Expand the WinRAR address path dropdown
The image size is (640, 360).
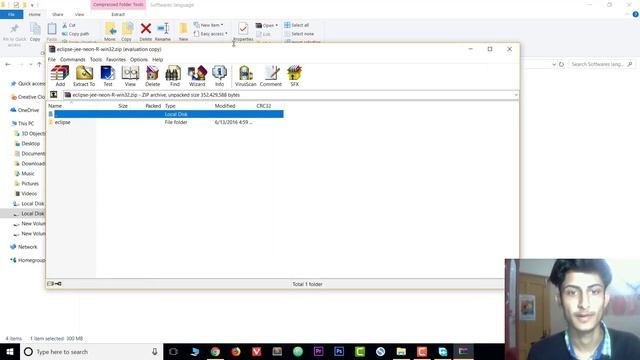click(516, 95)
